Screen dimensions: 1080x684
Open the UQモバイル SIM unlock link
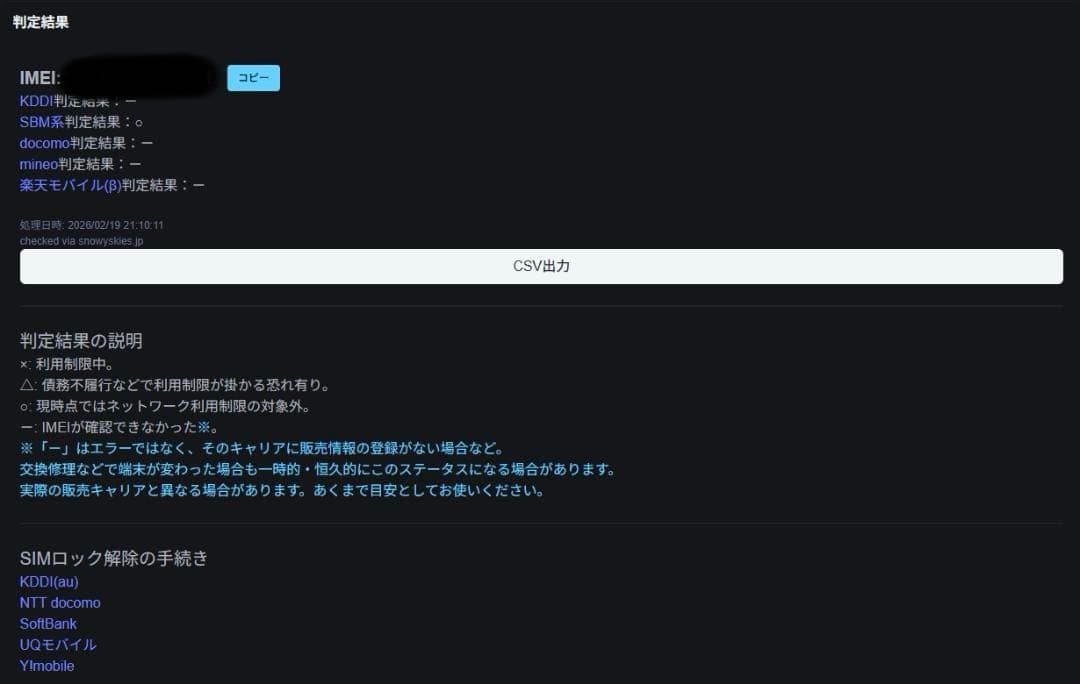tap(56, 644)
